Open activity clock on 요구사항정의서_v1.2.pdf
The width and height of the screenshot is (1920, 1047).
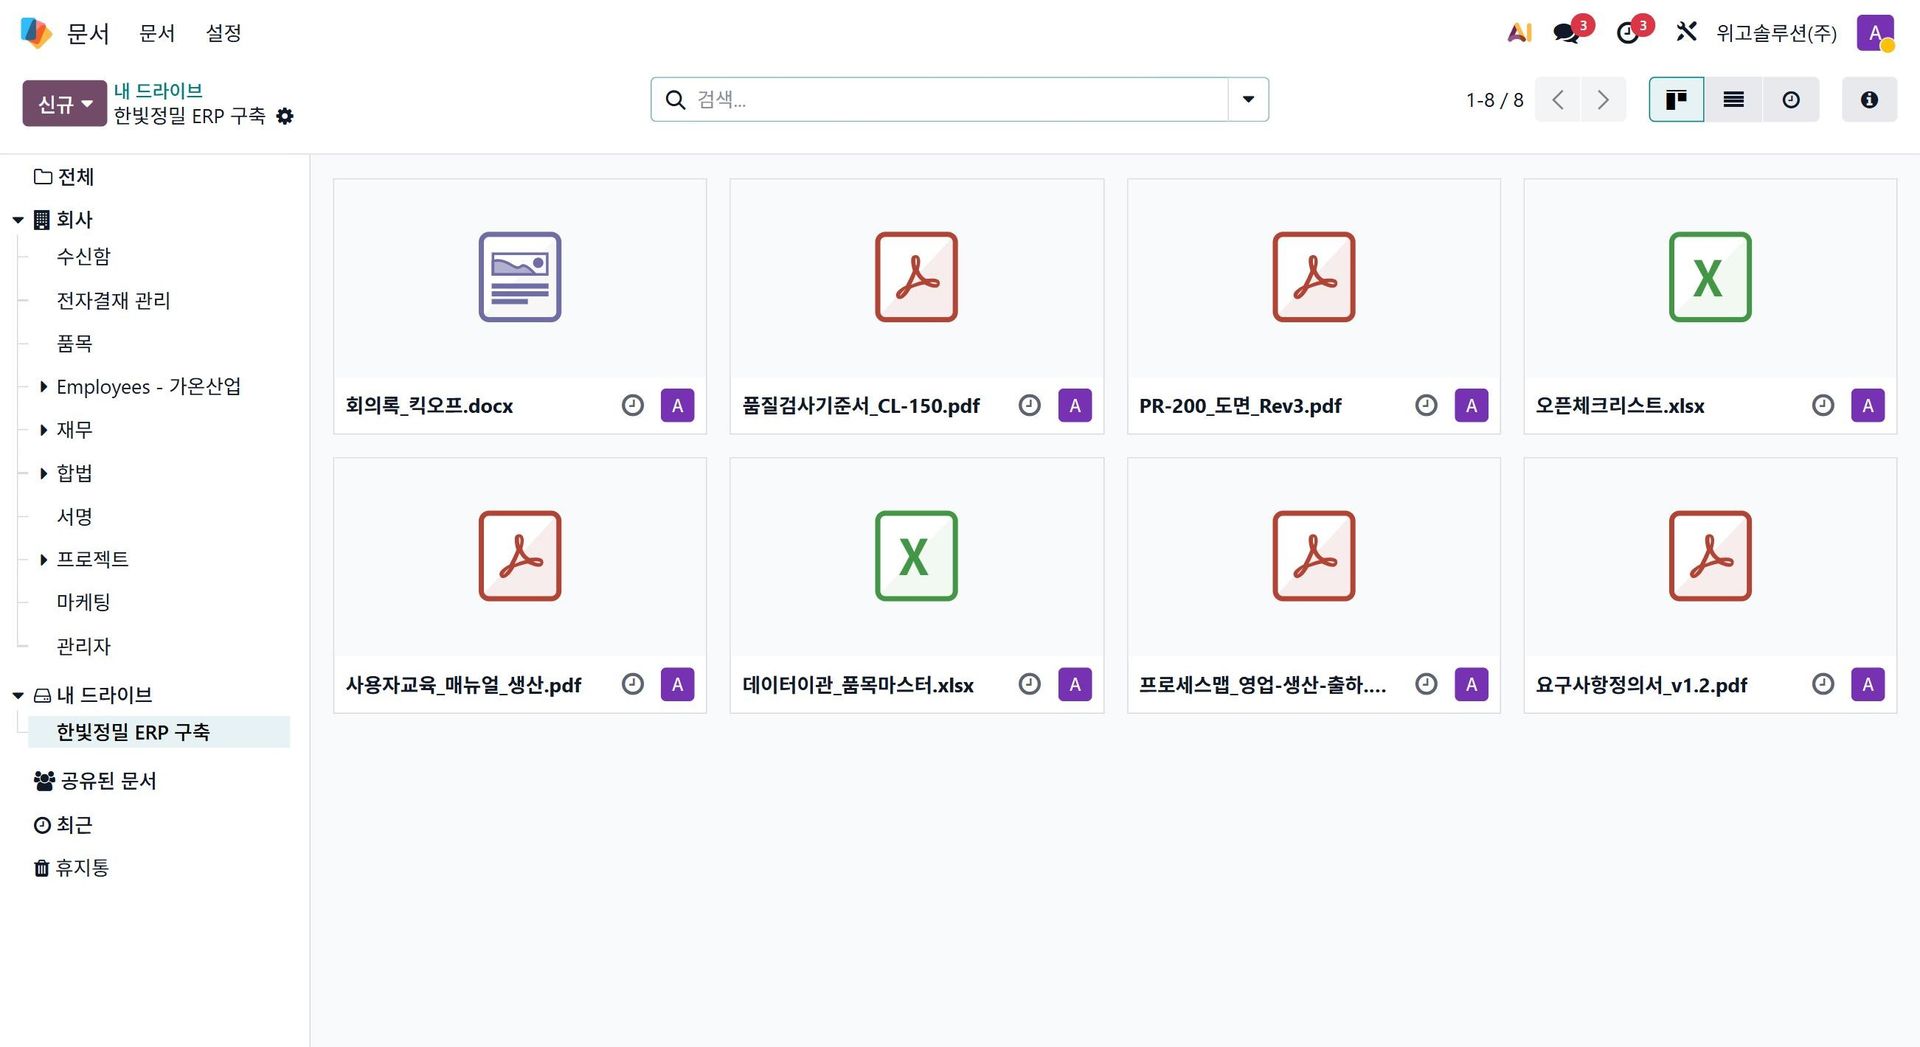(x=1823, y=684)
